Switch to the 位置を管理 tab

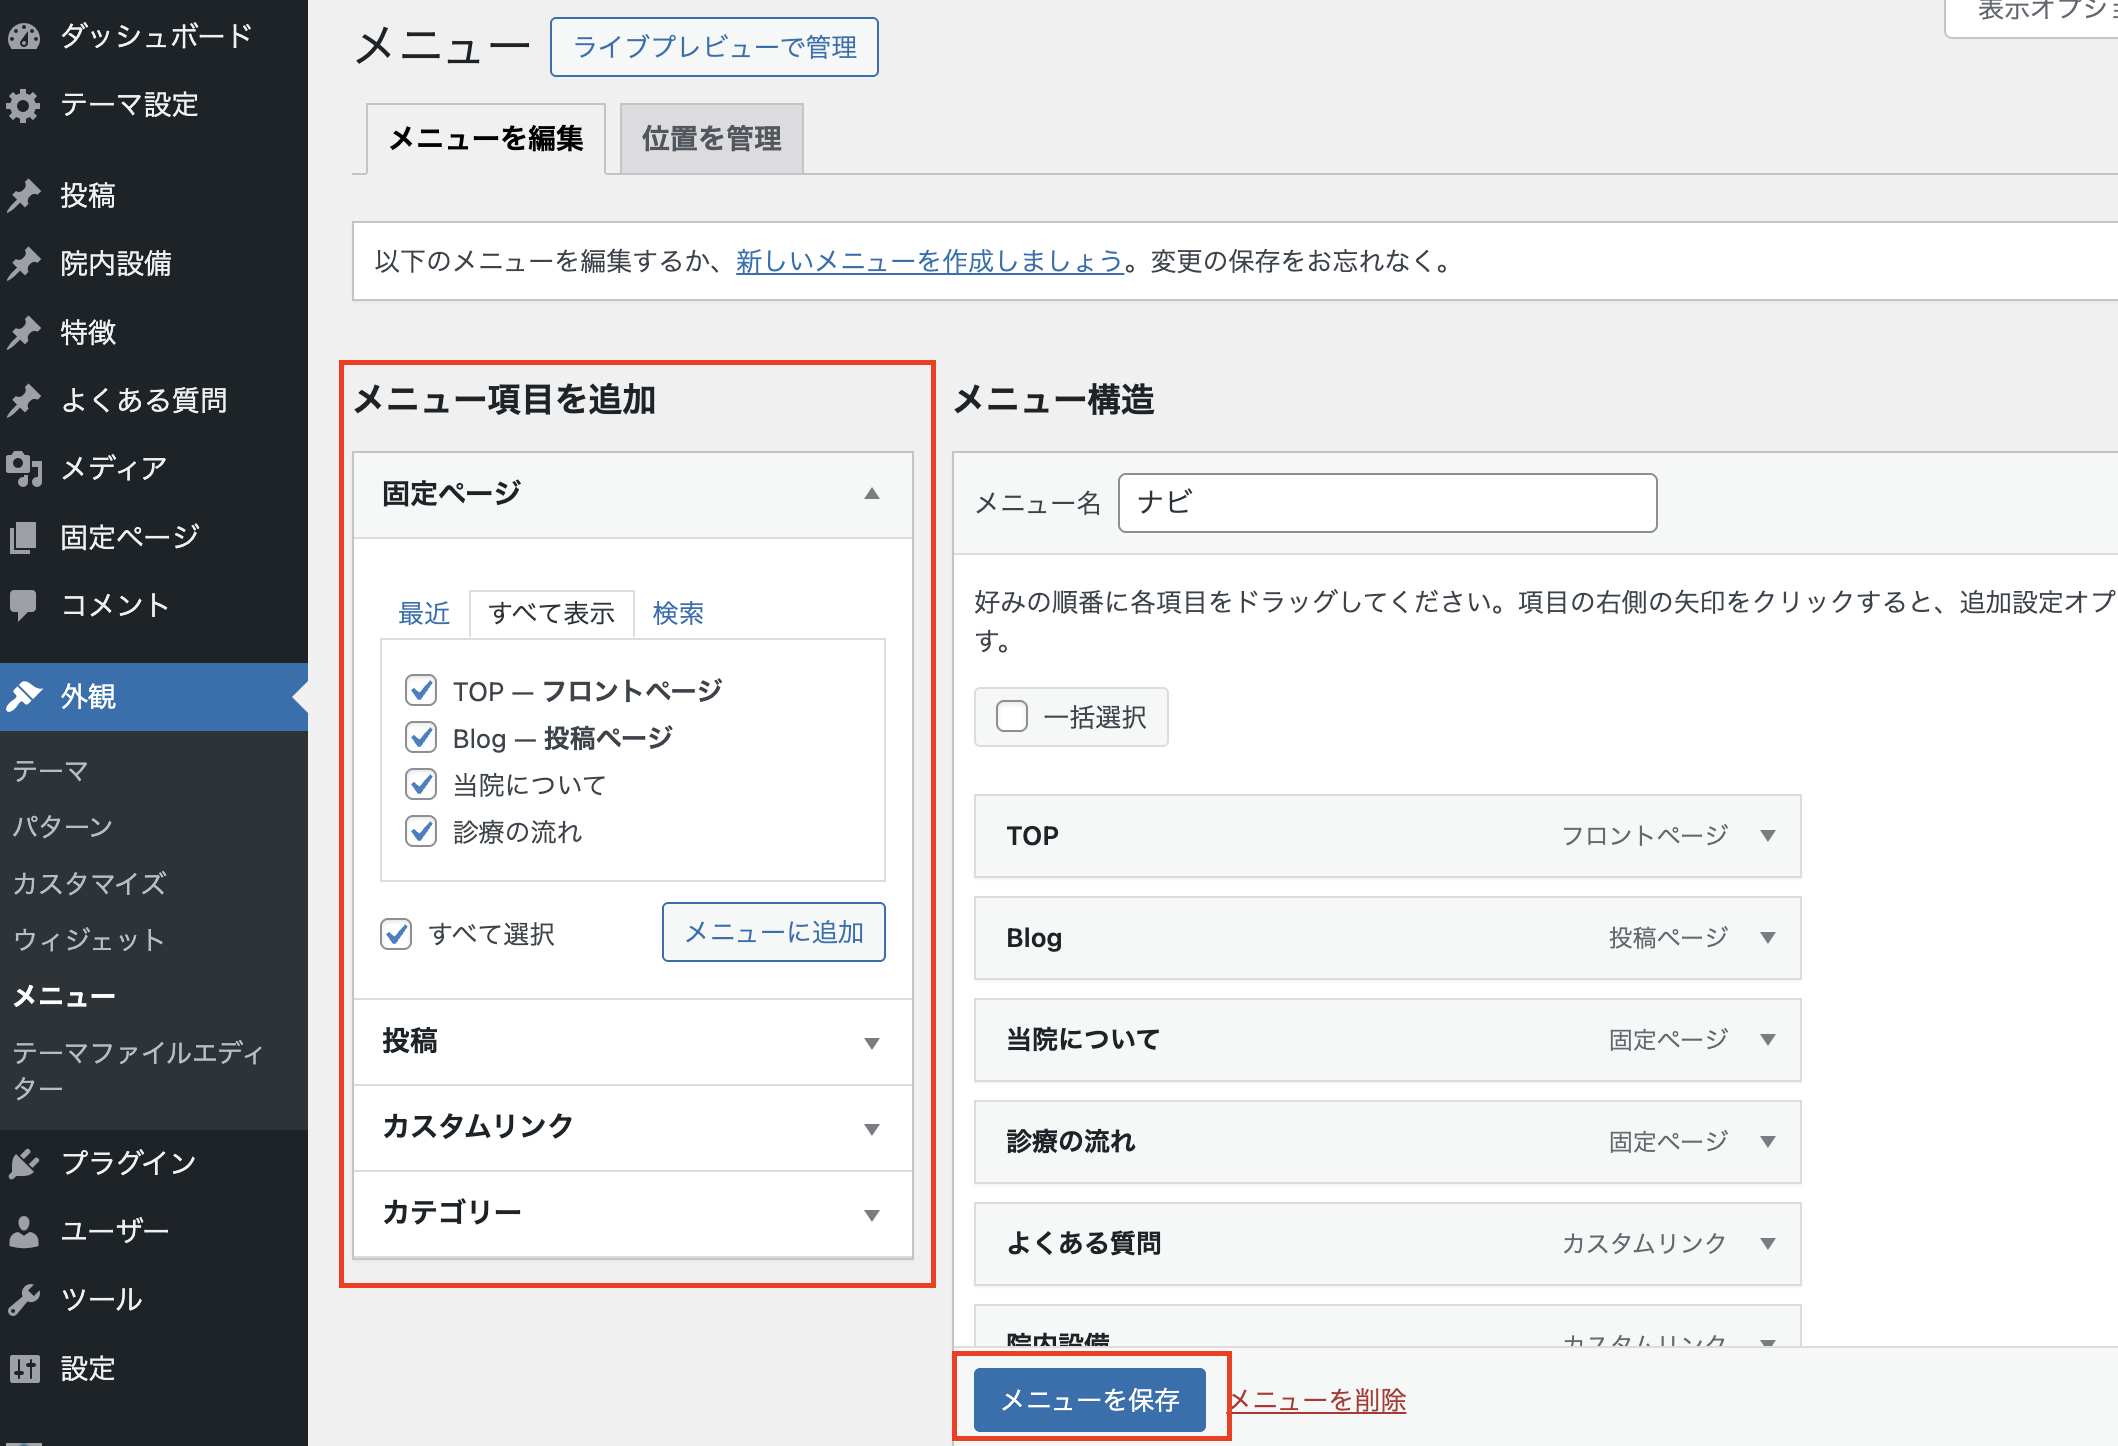click(x=711, y=139)
